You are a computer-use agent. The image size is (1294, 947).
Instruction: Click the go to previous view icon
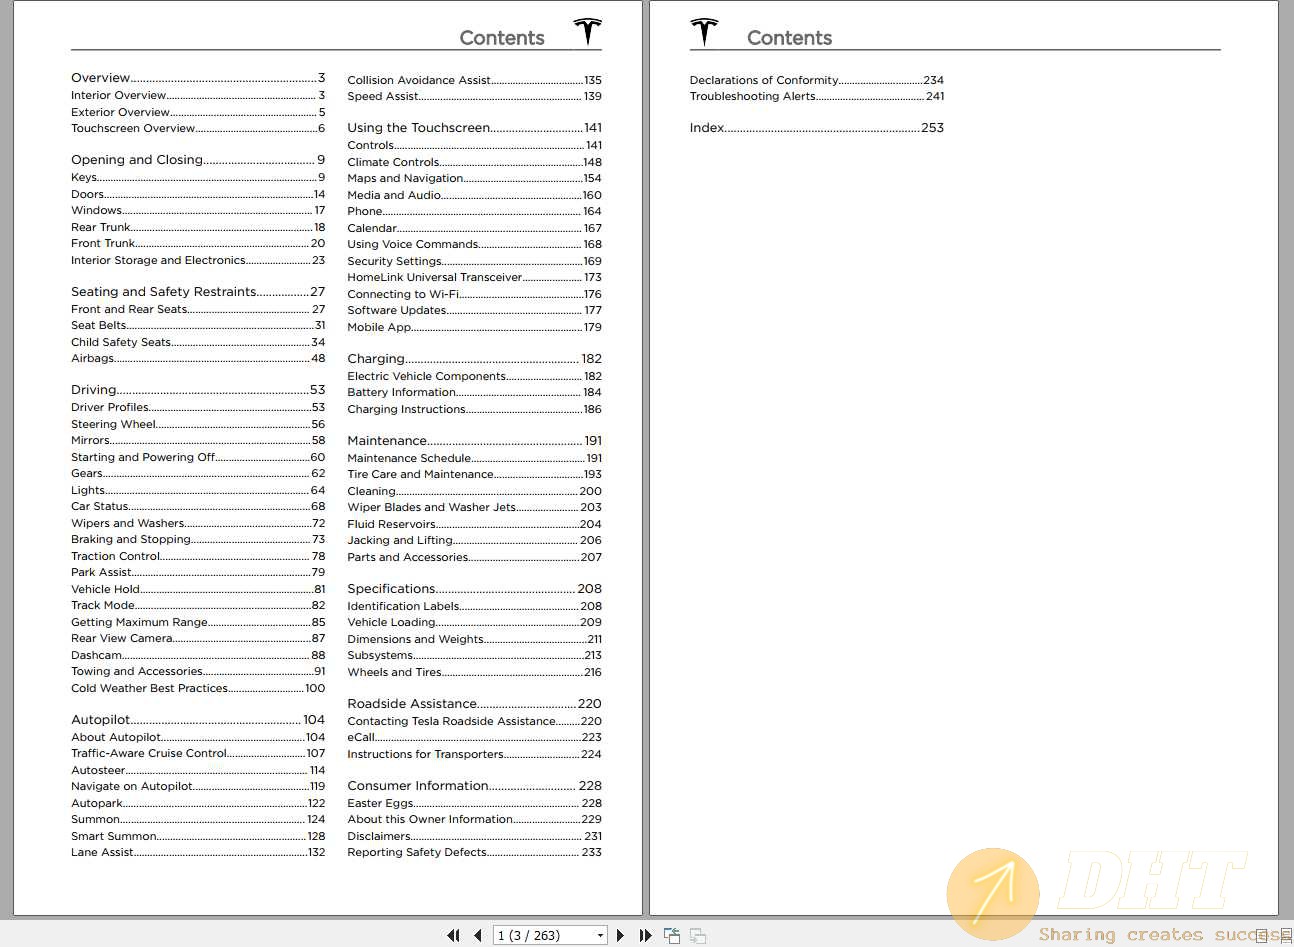(x=672, y=936)
